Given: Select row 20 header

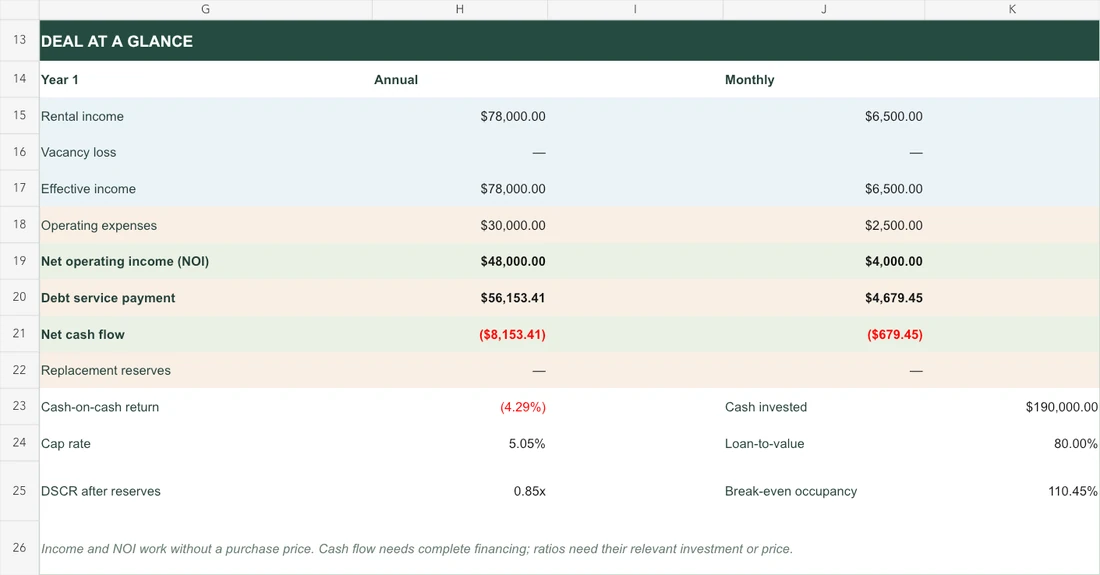Looking at the screenshot, I should pyautogui.click(x=20, y=297).
